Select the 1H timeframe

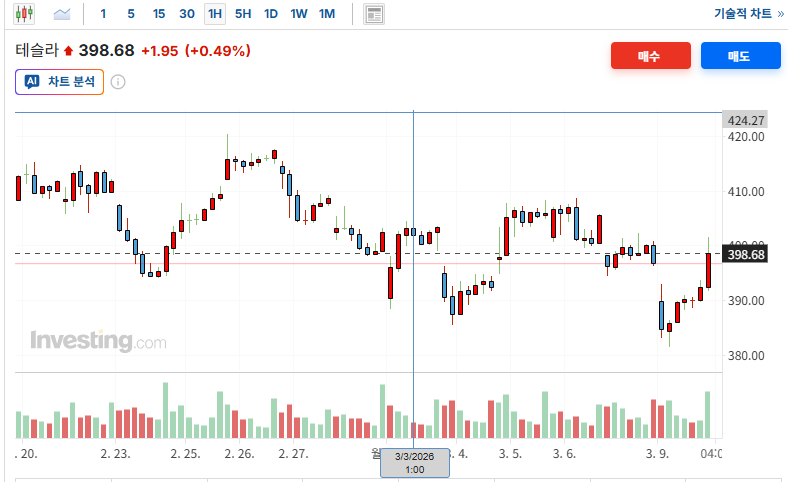pyautogui.click(x=215, y=14)
